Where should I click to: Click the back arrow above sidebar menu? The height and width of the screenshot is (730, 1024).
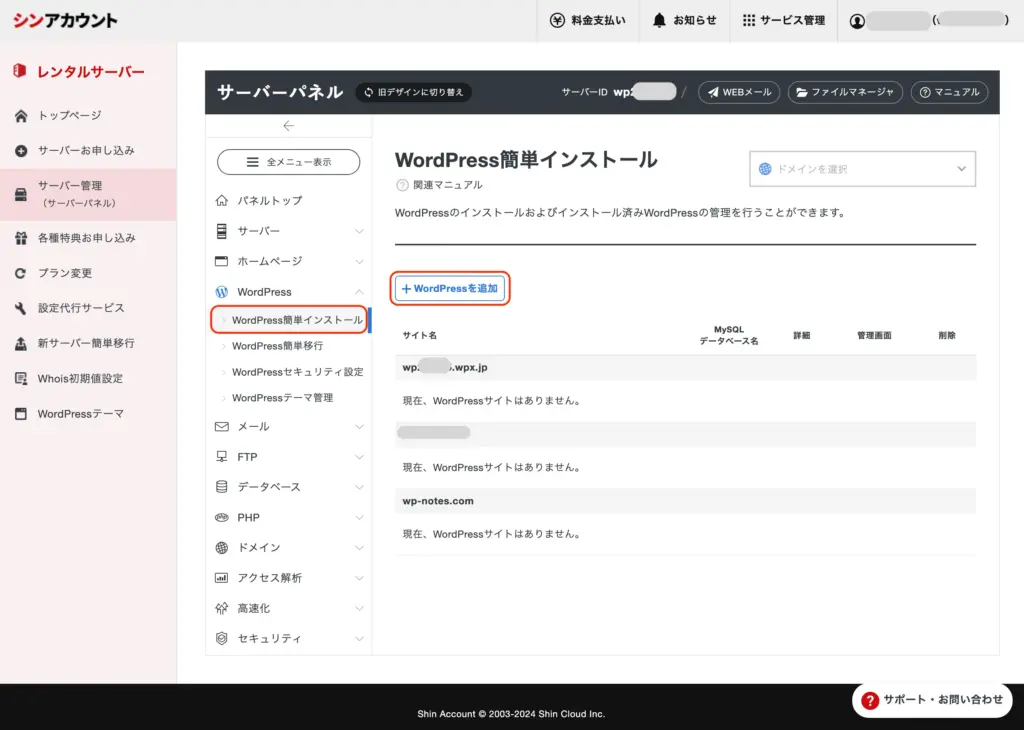click(x=288, y=126)
